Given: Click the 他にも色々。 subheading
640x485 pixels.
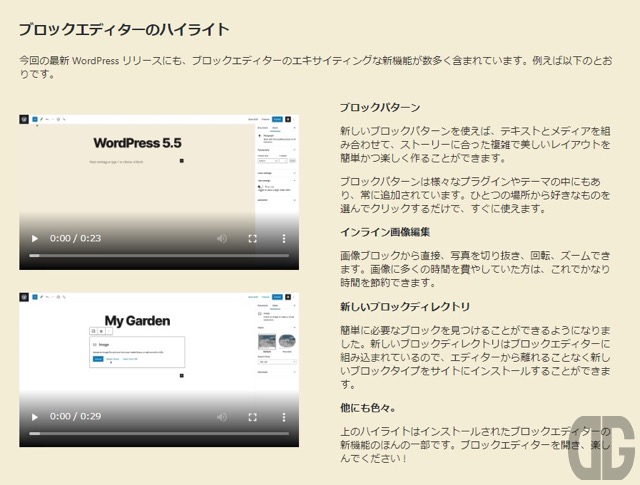Looking at the screenshot, I should click(x=368, y=408).
